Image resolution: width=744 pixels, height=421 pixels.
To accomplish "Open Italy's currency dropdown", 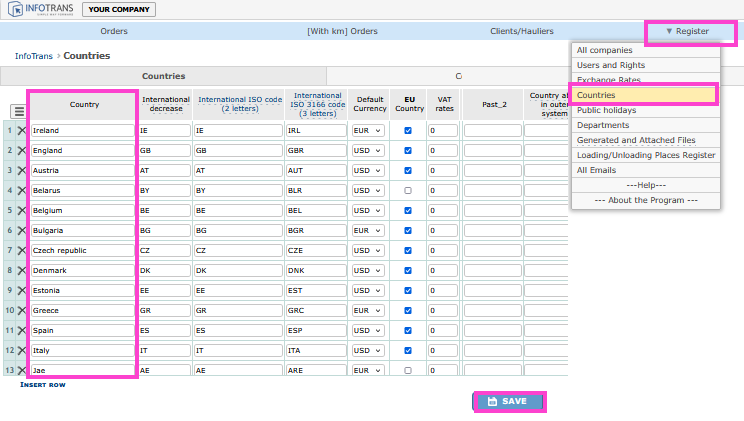I will [x=368, y=350].
